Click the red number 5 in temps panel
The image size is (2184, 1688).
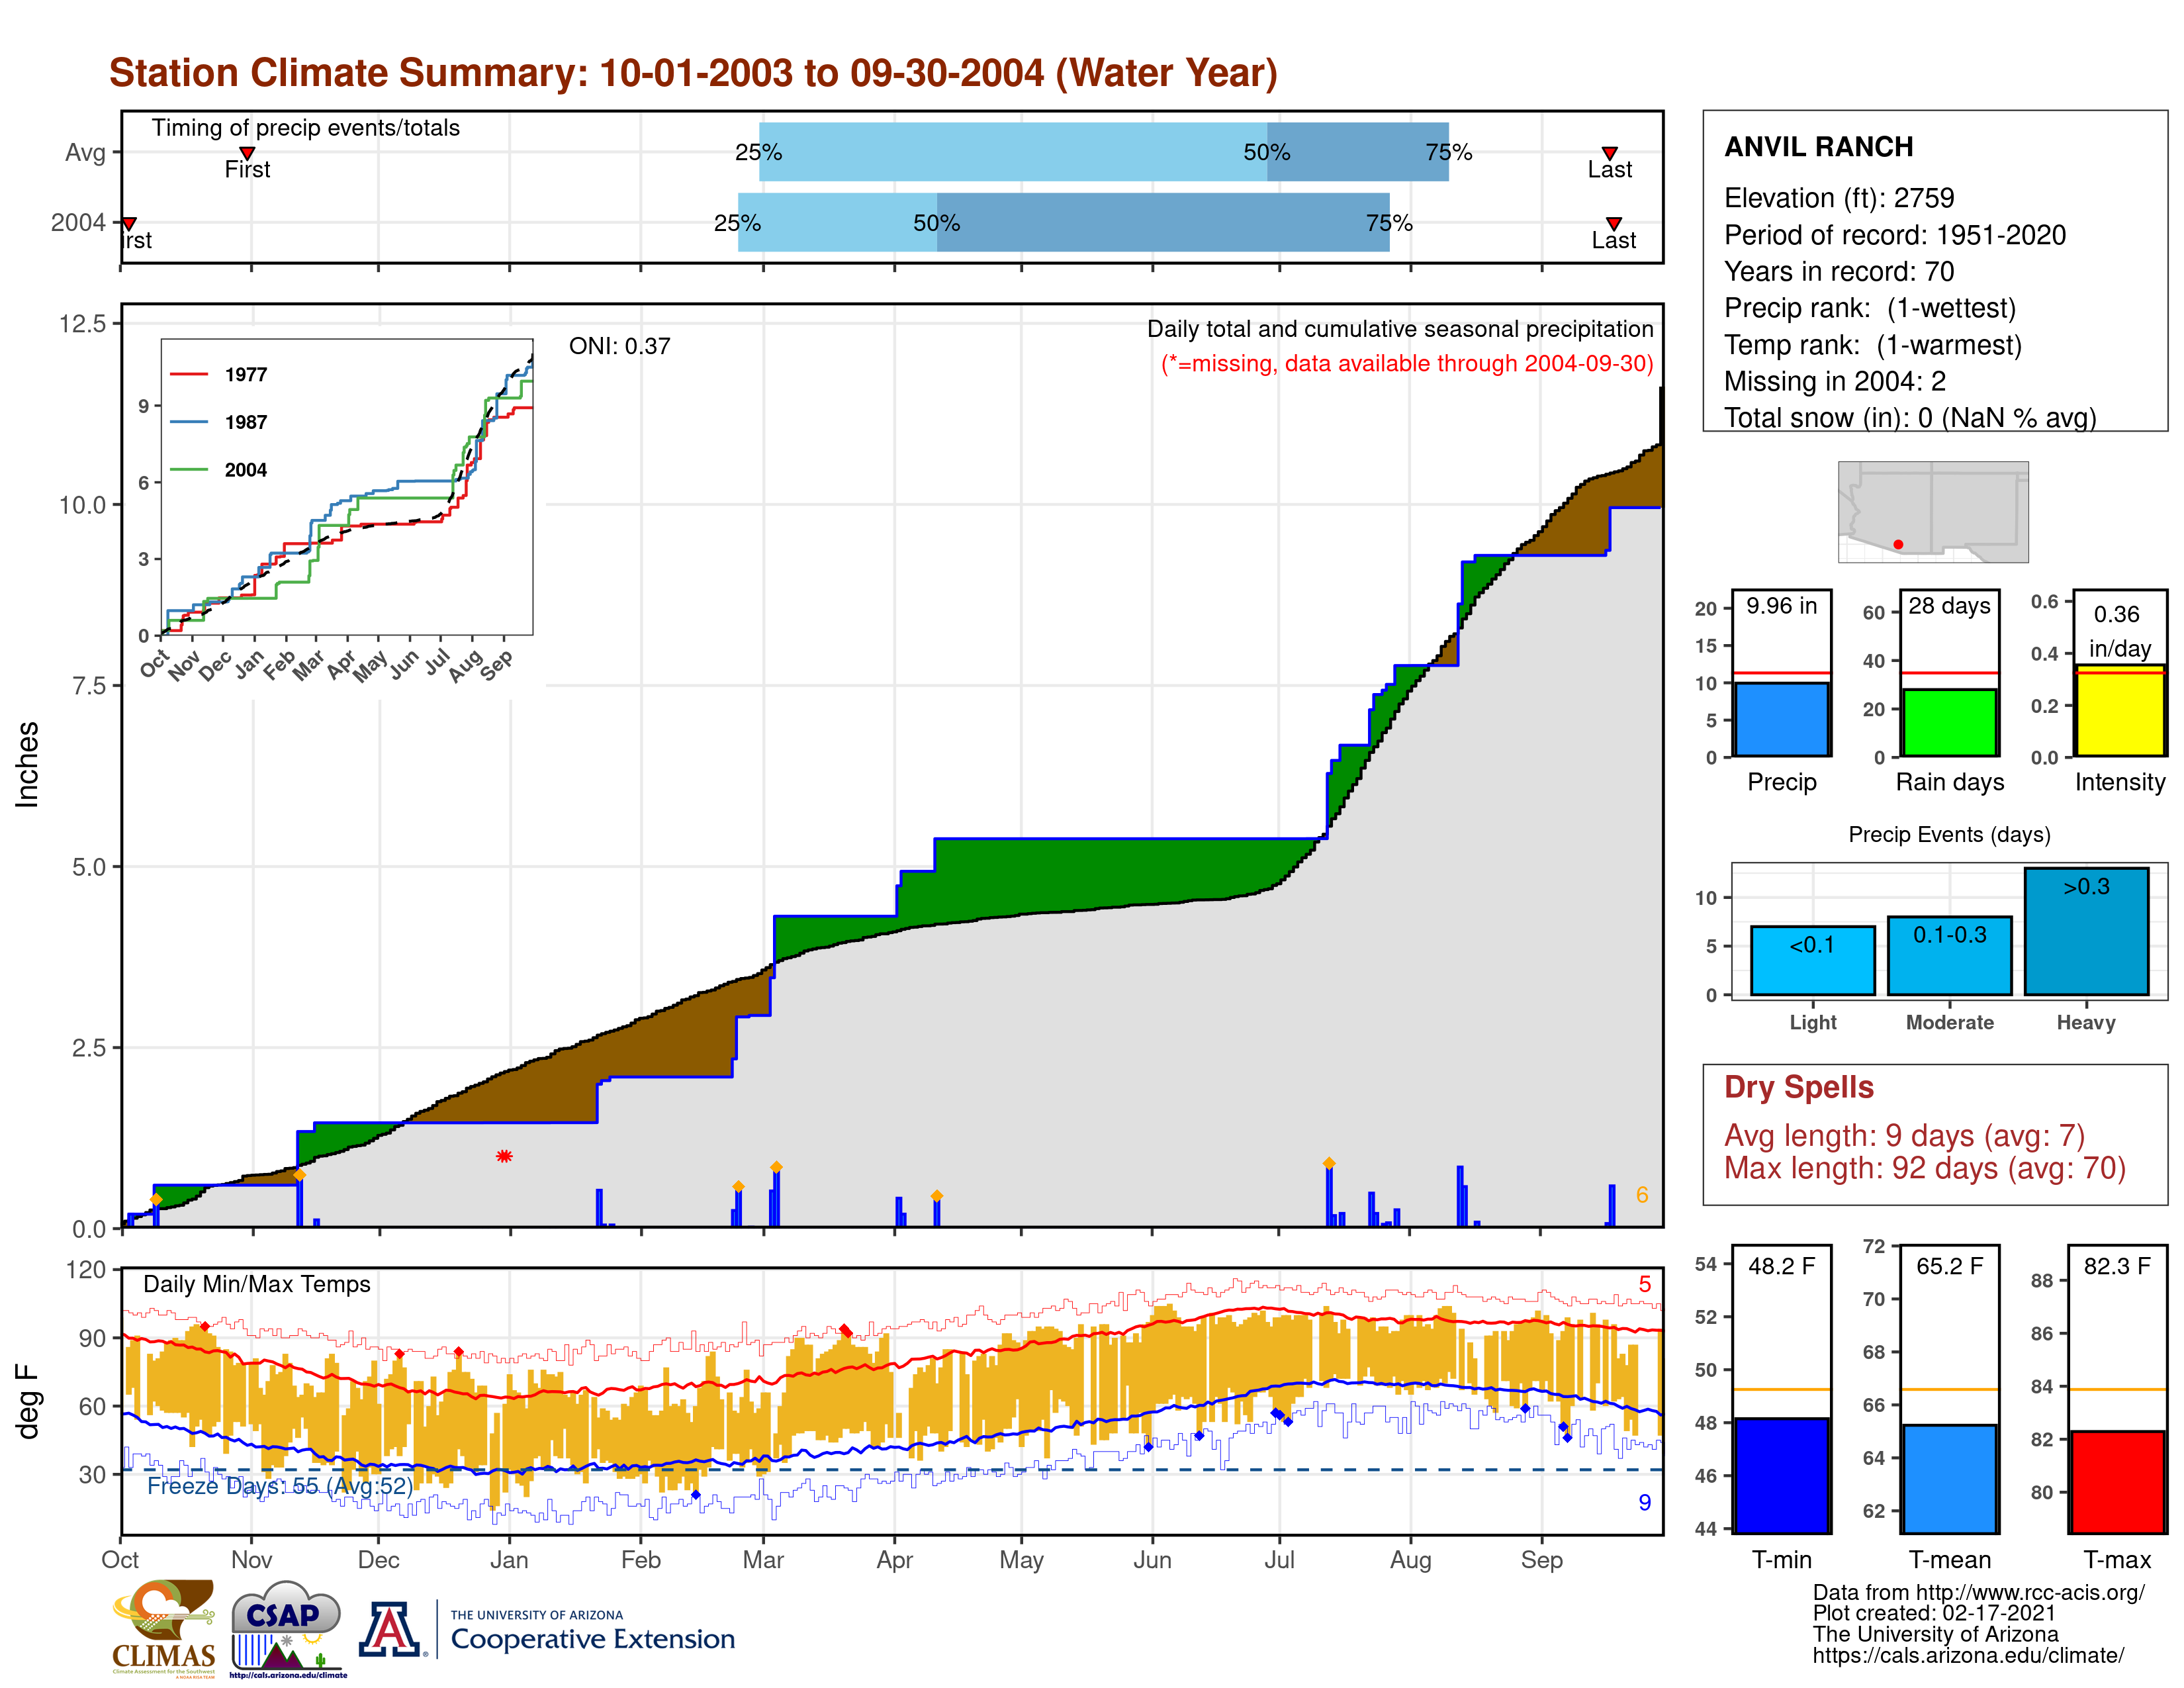click(x=1644, y=1284)
